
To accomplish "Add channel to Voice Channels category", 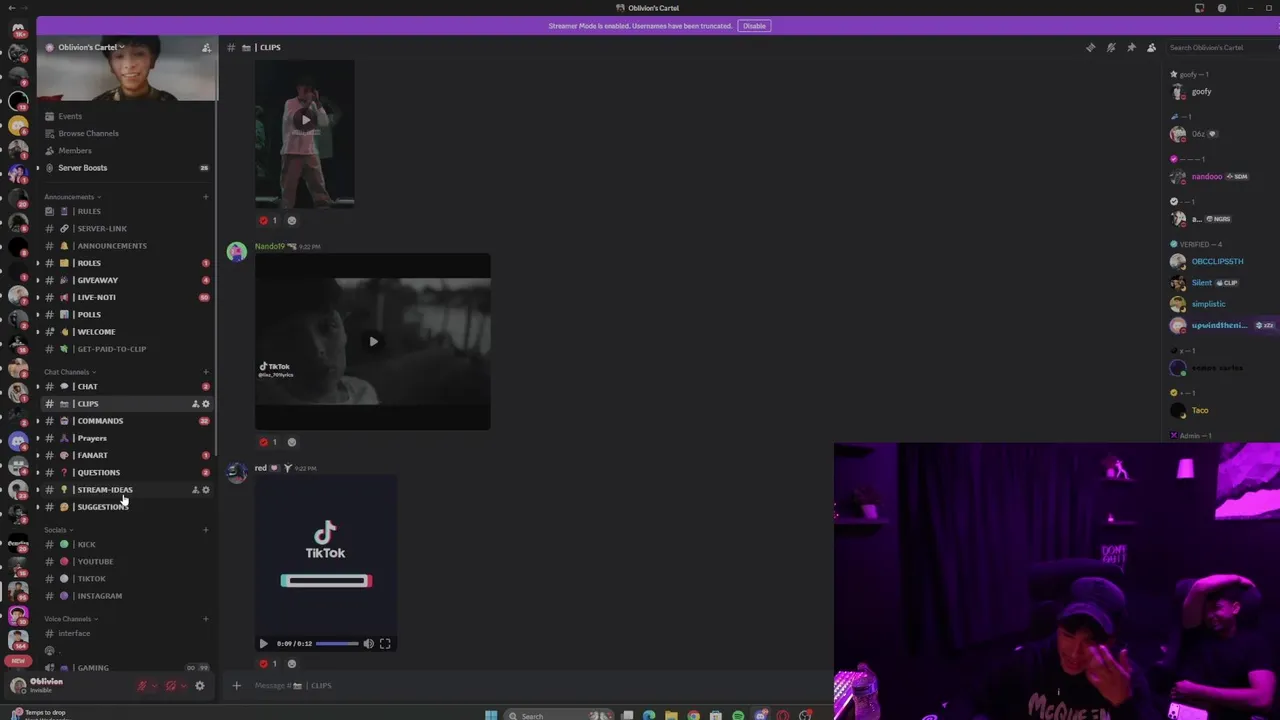I will [x=206, y=619].
